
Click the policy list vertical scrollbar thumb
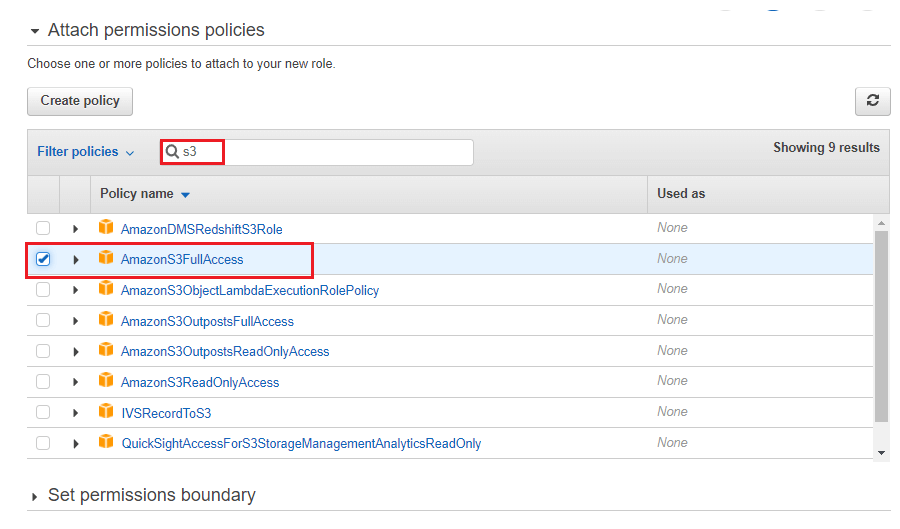(x=881, y=326)
